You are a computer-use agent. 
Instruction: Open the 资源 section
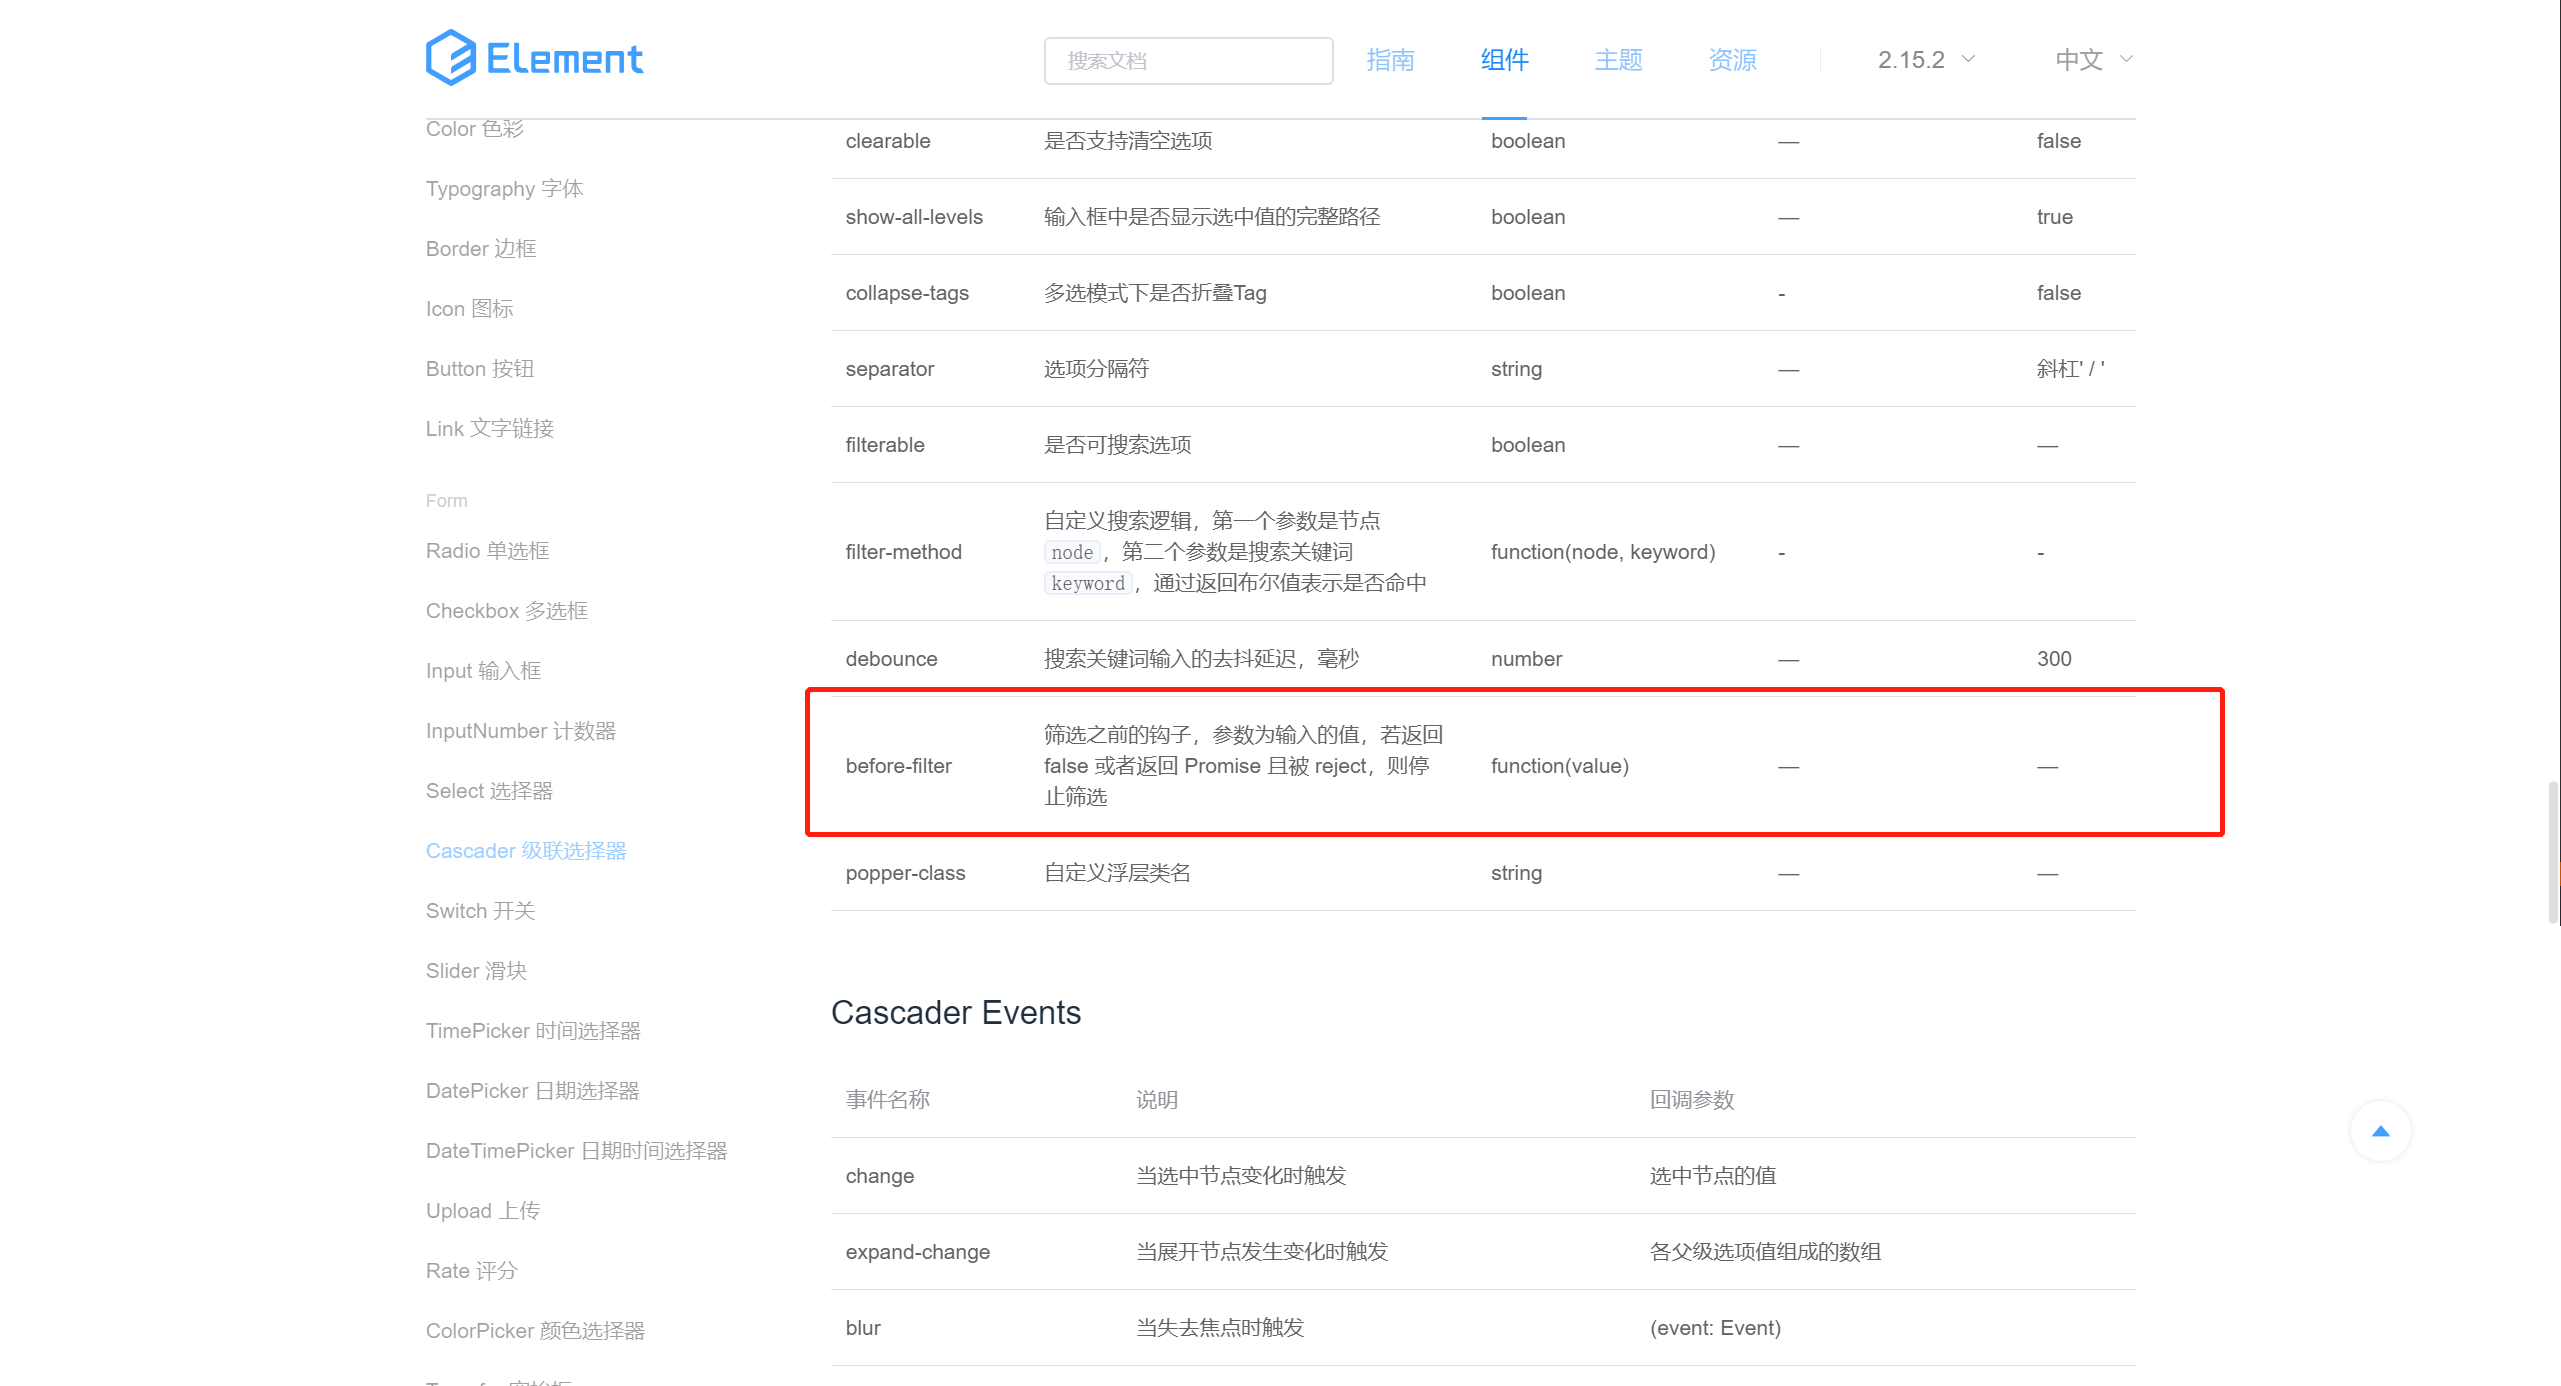(1732, 60)
